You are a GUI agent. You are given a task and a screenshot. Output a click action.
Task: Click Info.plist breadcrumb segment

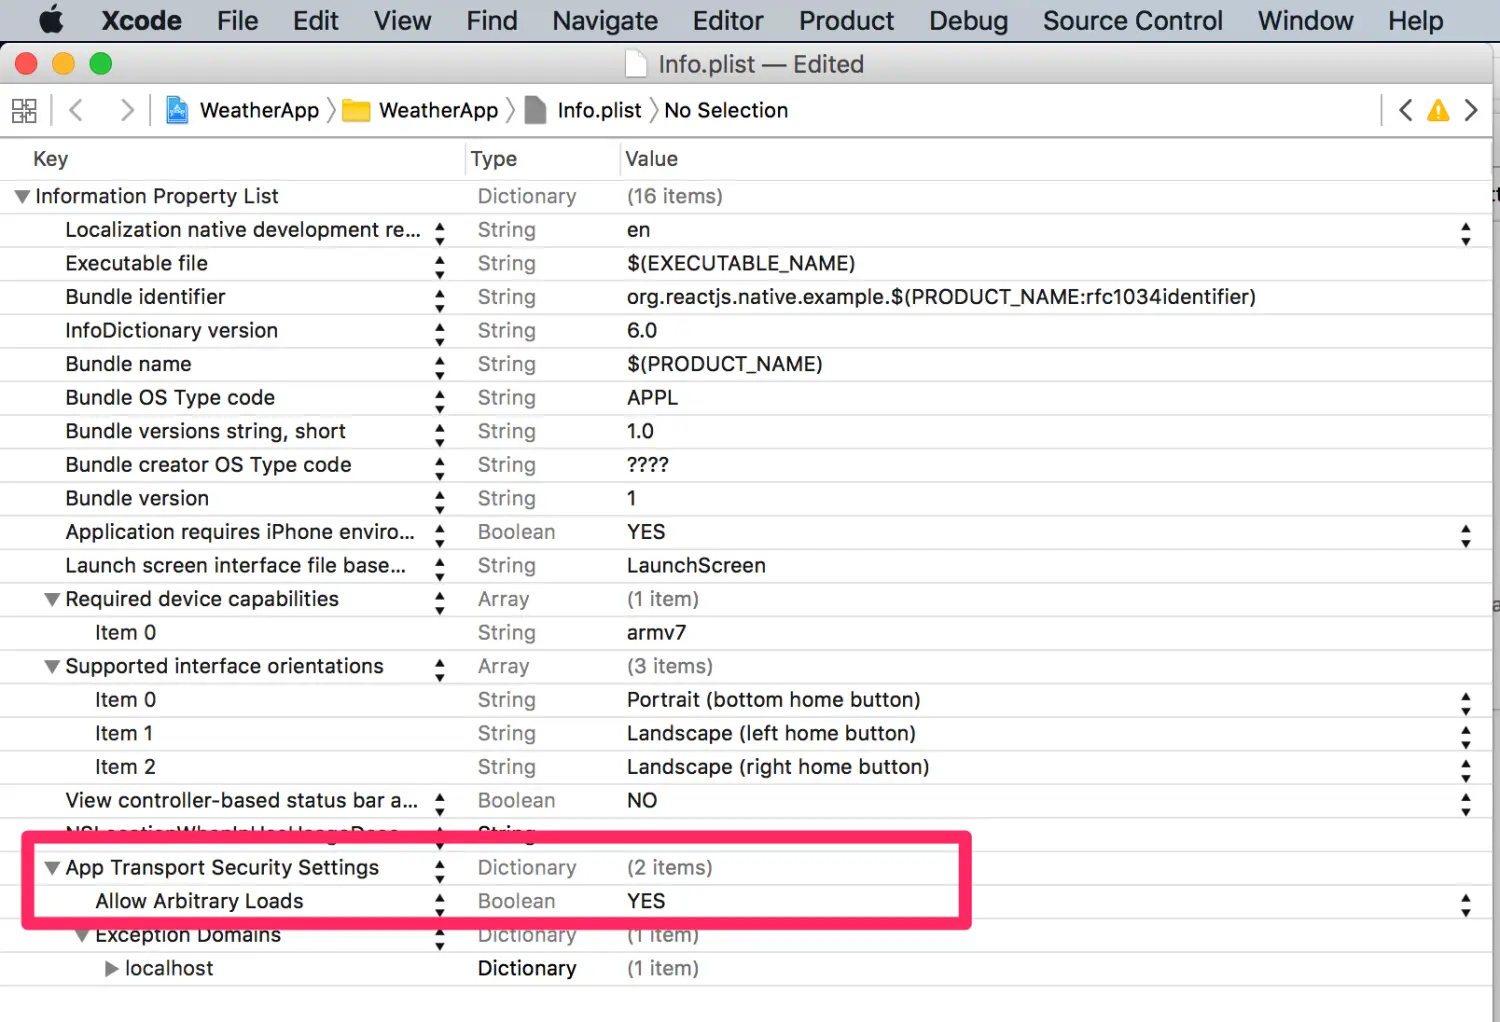599,110
